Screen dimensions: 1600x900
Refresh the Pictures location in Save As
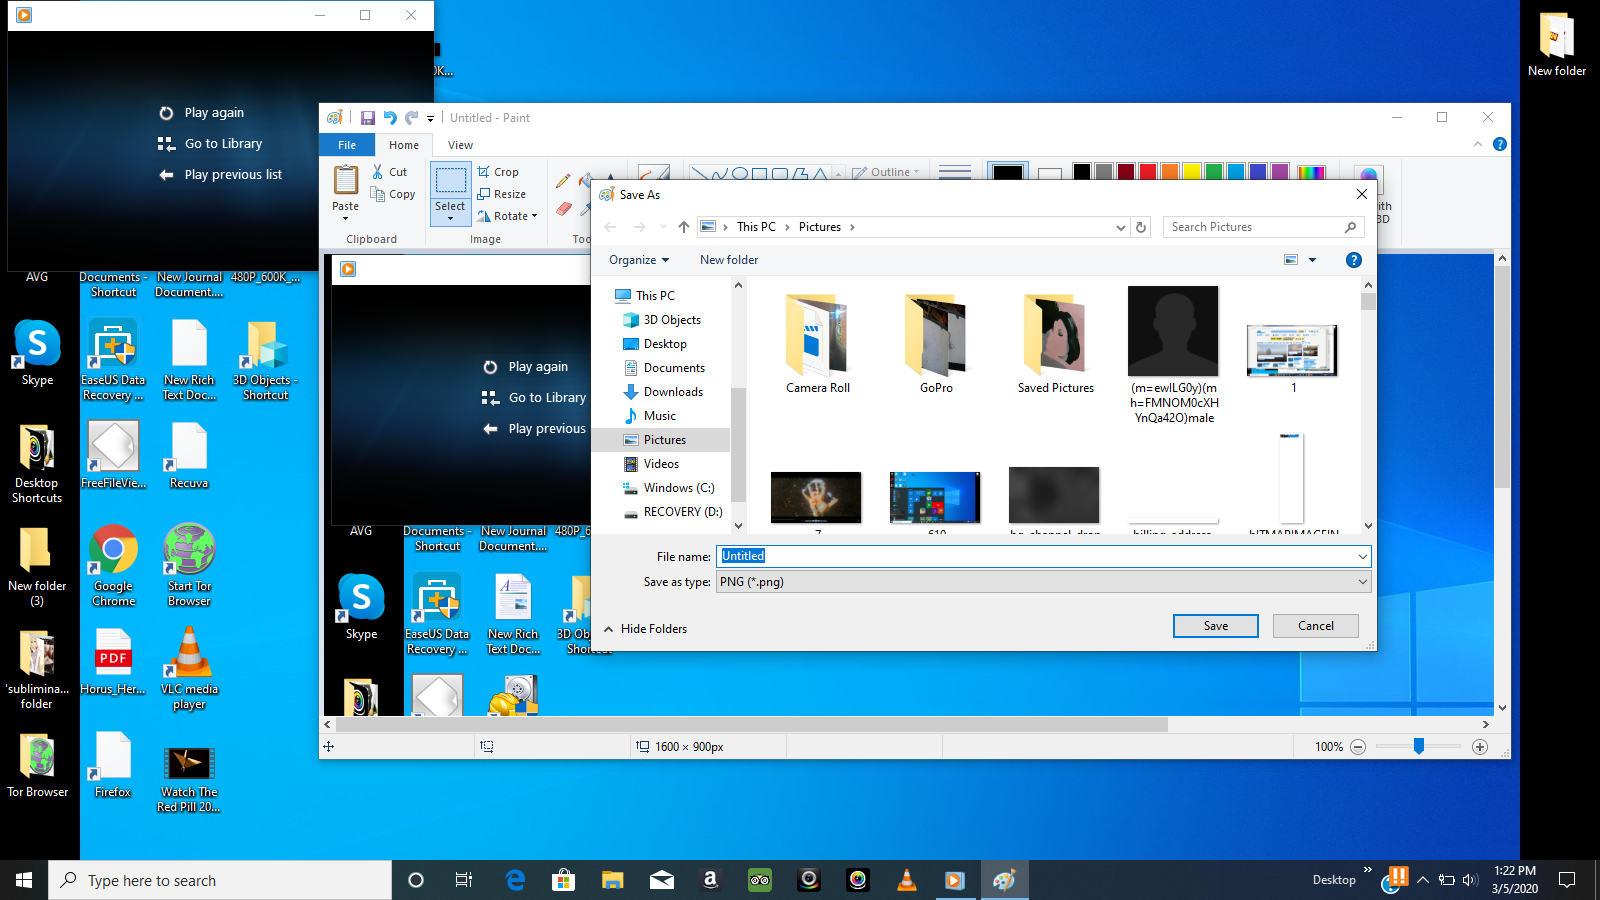1141,227
